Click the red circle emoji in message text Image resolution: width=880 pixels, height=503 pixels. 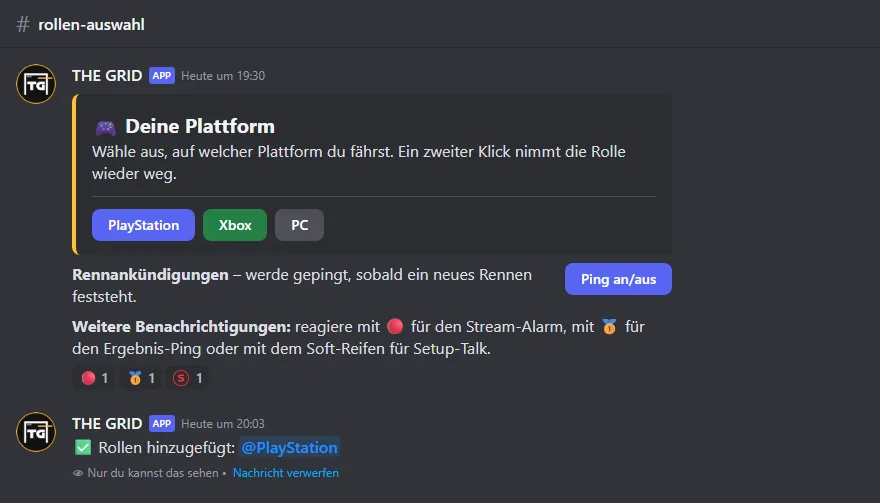[x=395, y=326]
